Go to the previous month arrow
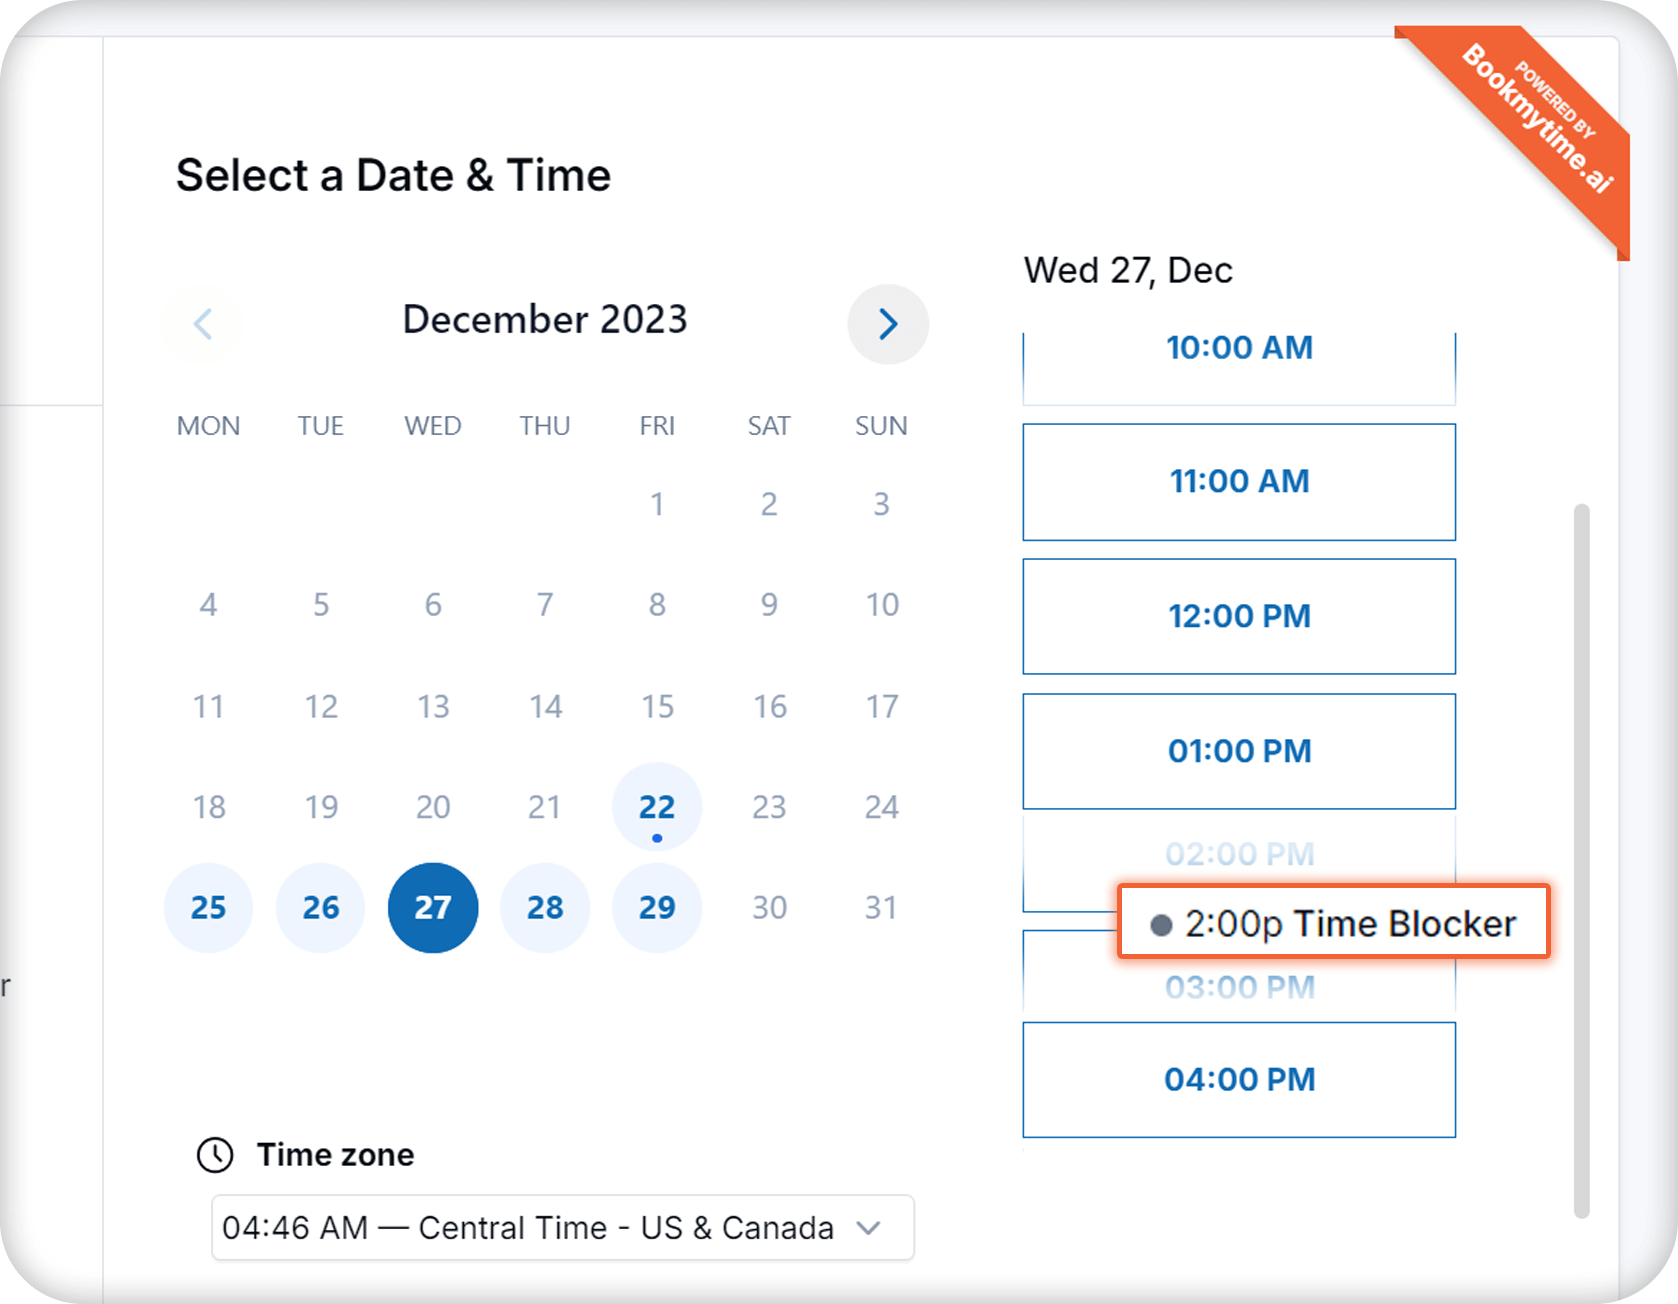This screenshot has height=1304, width=1678. coord(203,324)
